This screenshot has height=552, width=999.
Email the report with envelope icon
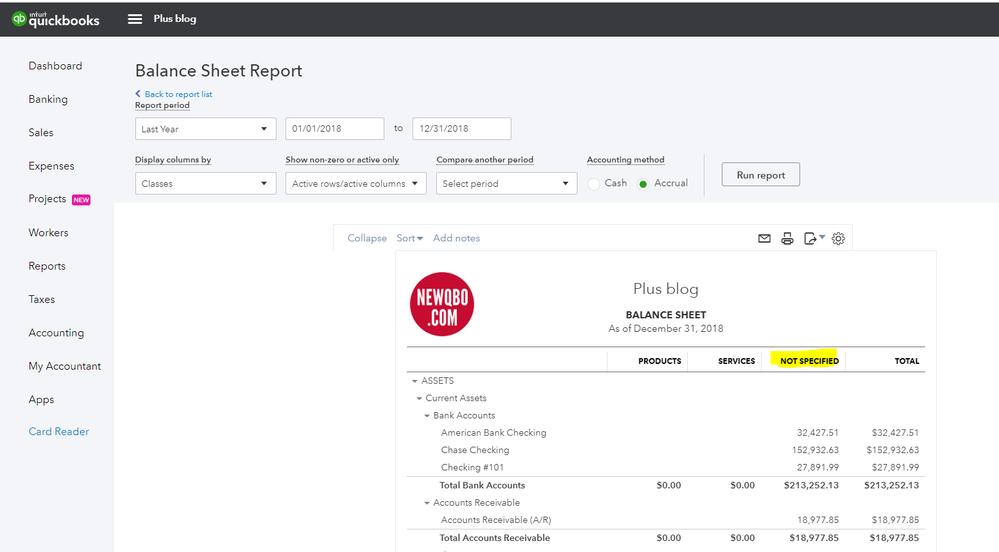pos(765,238)
